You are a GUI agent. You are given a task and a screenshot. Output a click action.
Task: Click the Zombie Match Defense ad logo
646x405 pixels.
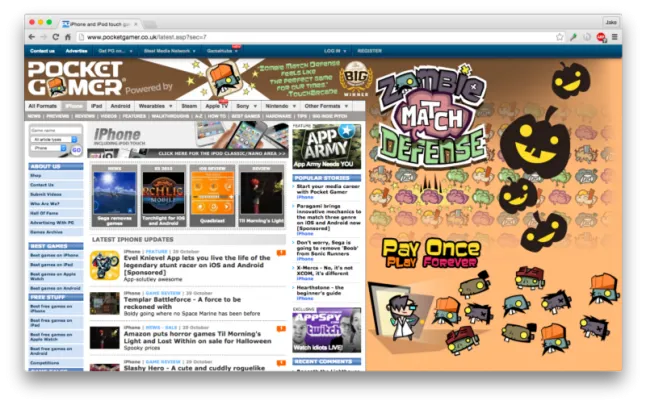point(431,117)
